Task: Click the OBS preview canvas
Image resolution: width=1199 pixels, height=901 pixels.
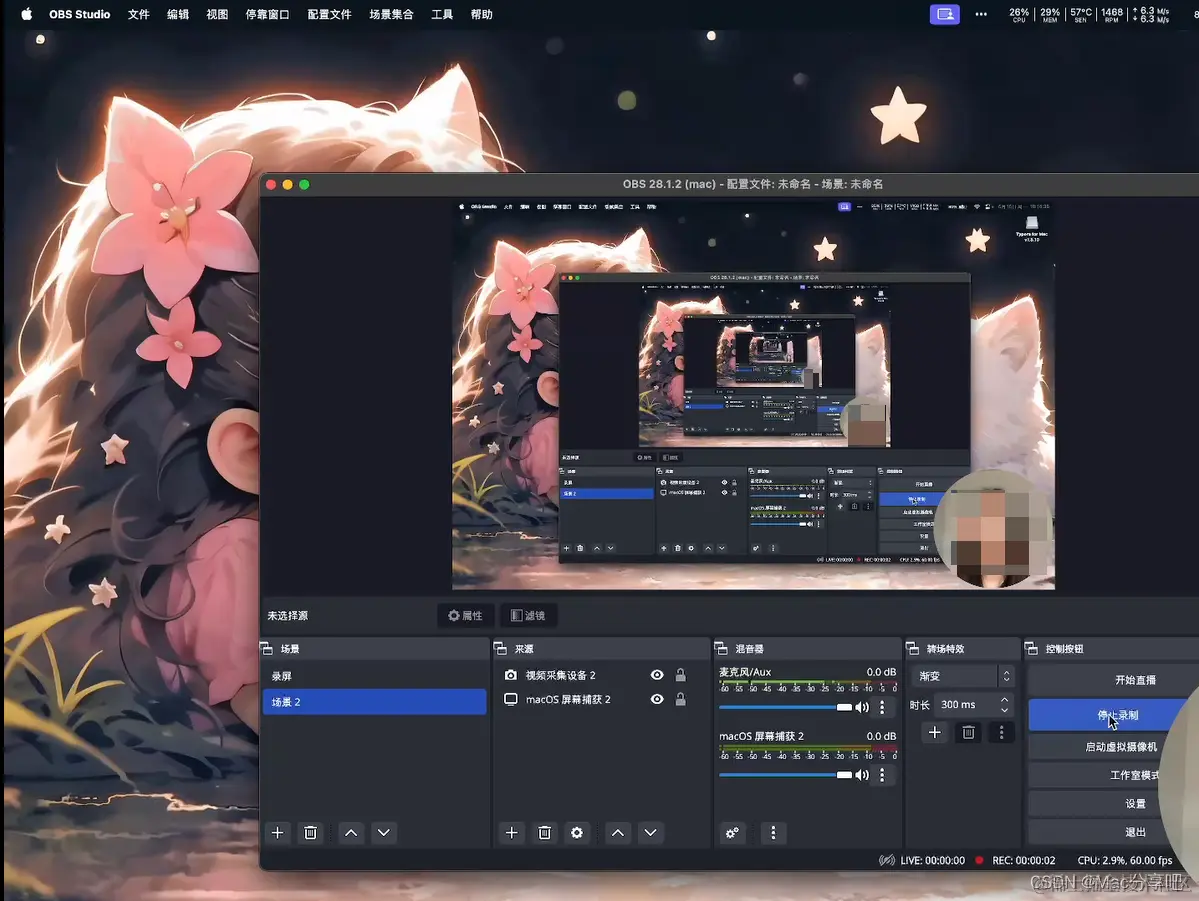Action: (753, 395)
